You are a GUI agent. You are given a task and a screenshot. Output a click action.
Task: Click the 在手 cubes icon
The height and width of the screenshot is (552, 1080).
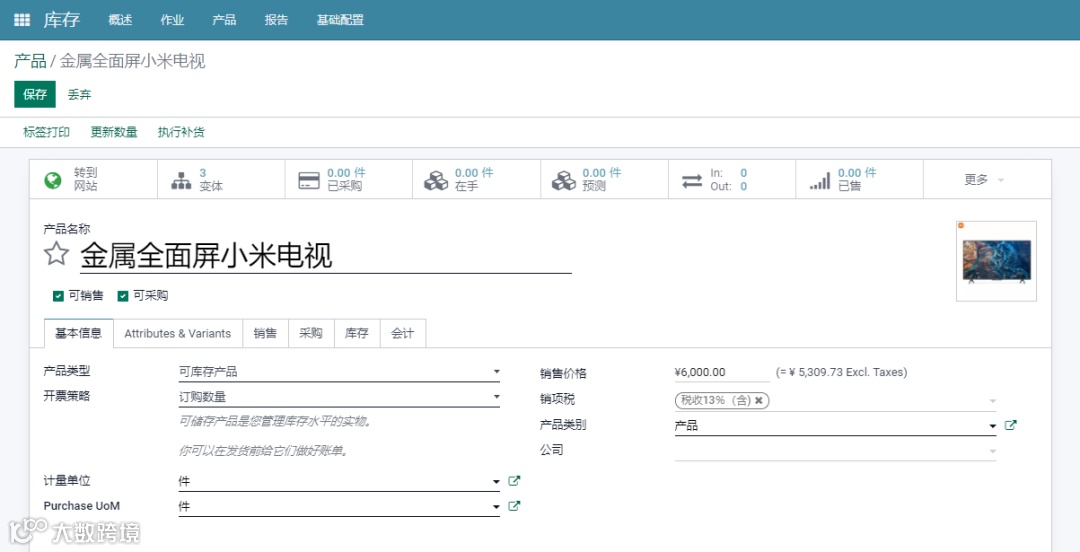pyautogui.click(x=436, y=181)
